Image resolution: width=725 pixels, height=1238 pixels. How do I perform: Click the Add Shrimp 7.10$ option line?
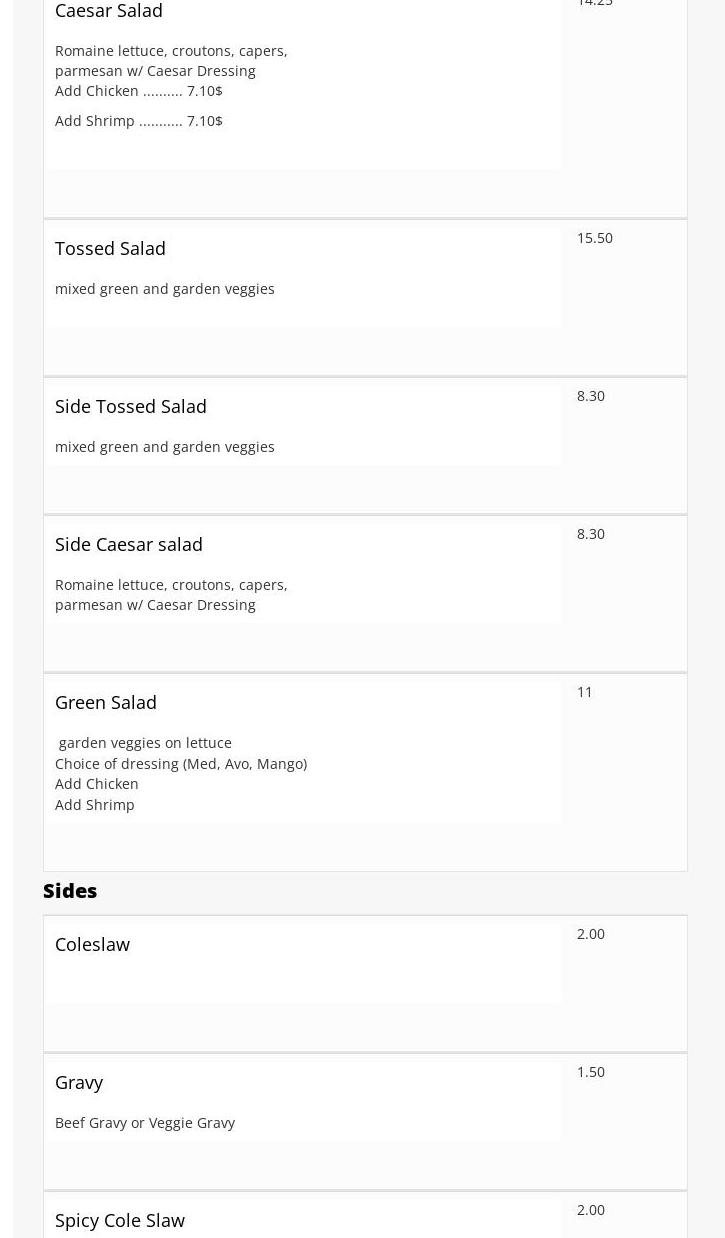coord(138,121)
